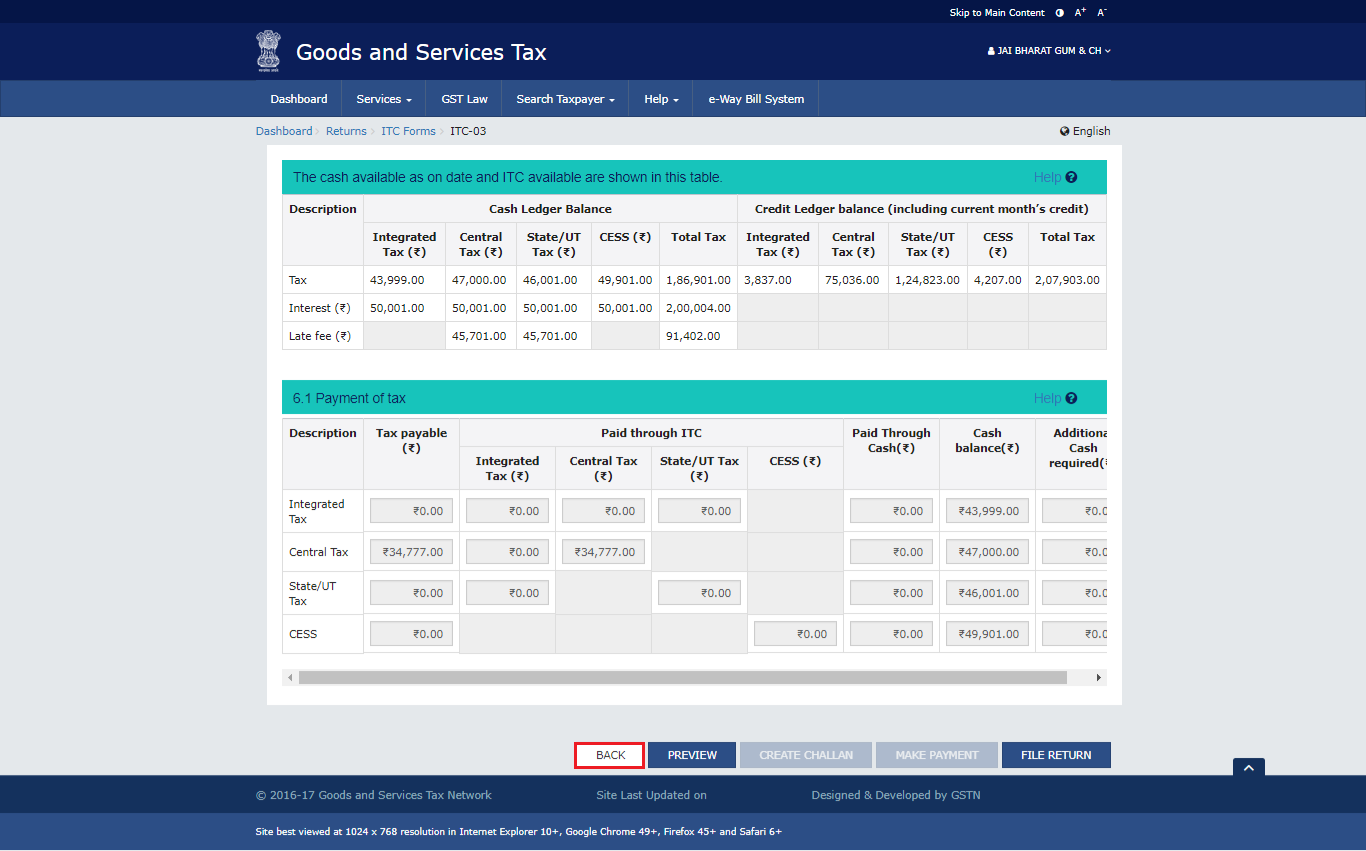The height and width of the screenshot is (851, 1366).
Task: Click the PREVIEW button
Action: point(692,755)
